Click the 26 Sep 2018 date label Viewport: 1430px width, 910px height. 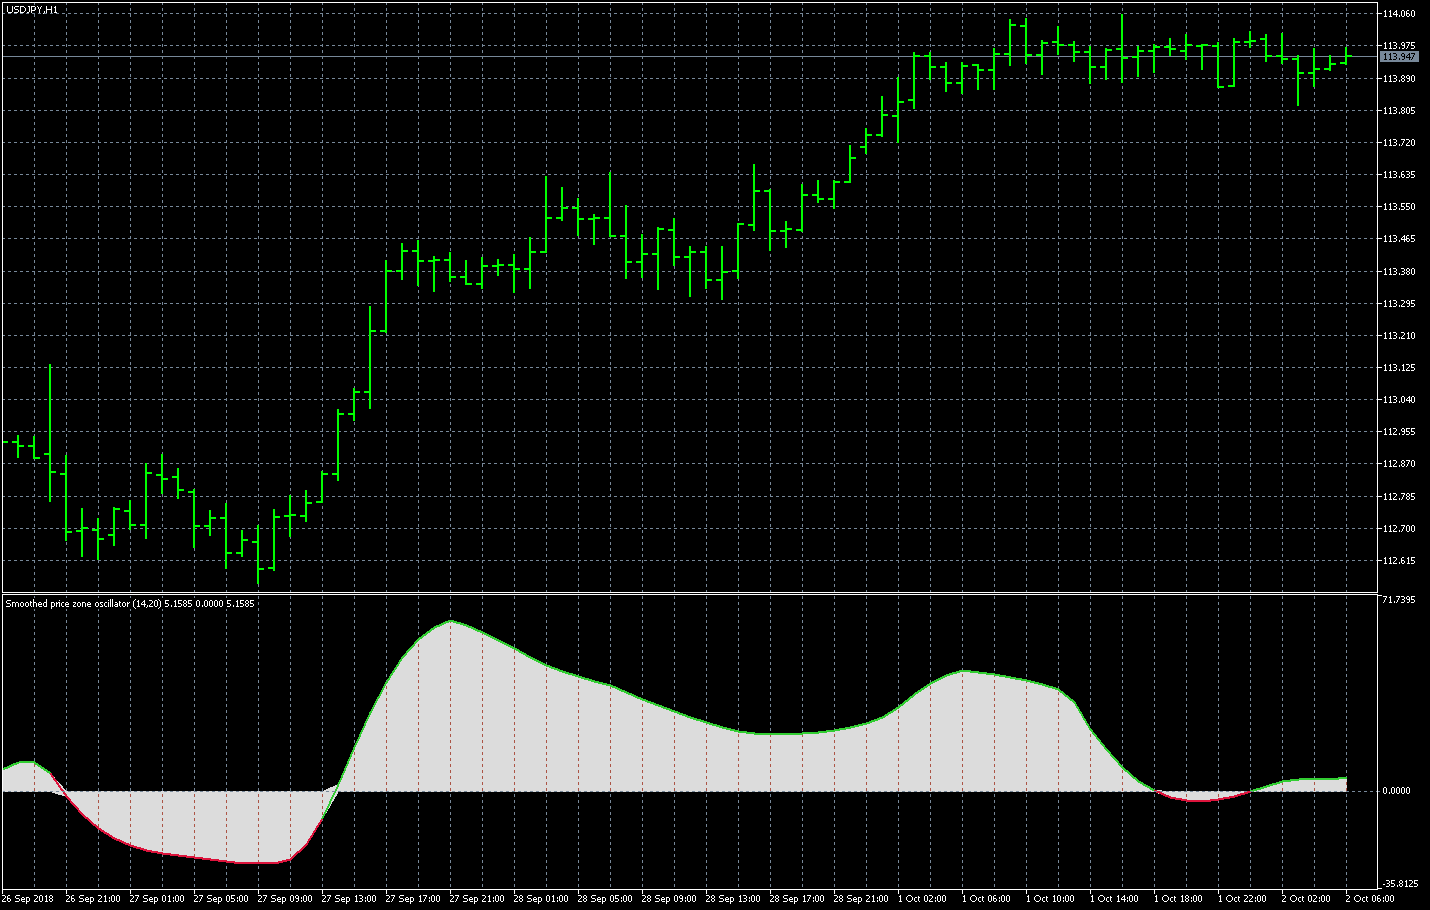(x=28, y=899)
